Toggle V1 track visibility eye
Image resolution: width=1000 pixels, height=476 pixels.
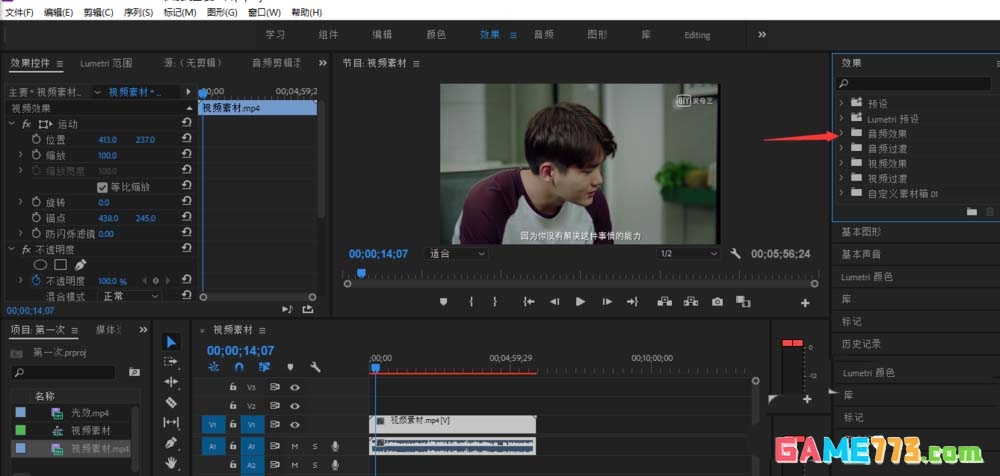point(295,425)
